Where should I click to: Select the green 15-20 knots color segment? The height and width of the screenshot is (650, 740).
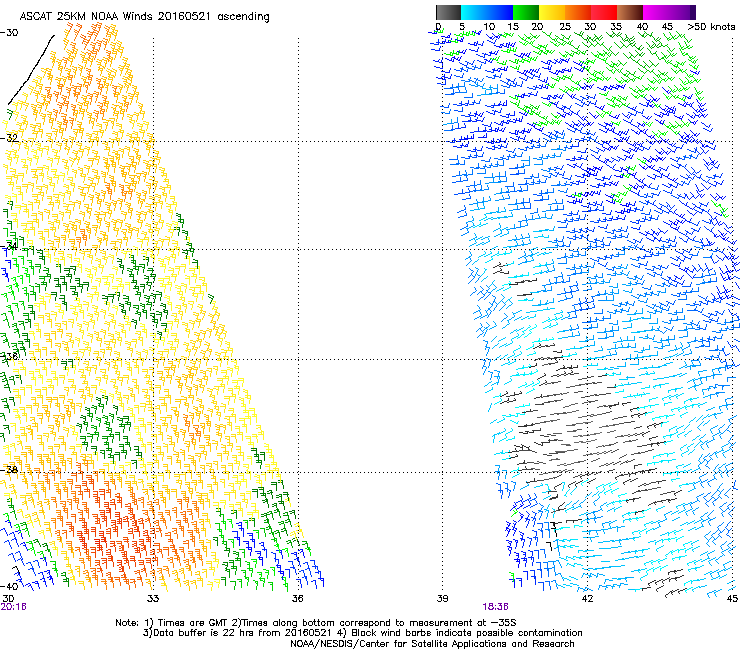click(x=526, y=12)
